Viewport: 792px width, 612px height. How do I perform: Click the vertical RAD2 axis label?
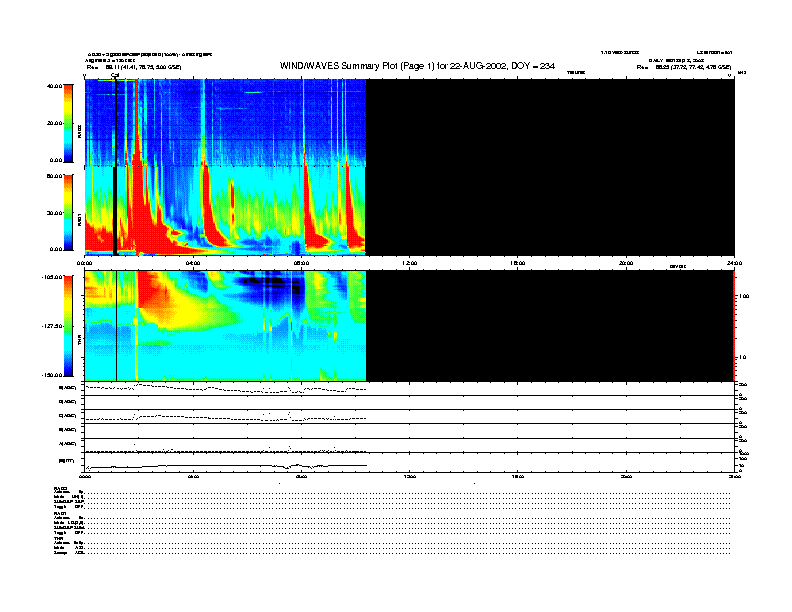pyautogui.click(x=79, y=131)
